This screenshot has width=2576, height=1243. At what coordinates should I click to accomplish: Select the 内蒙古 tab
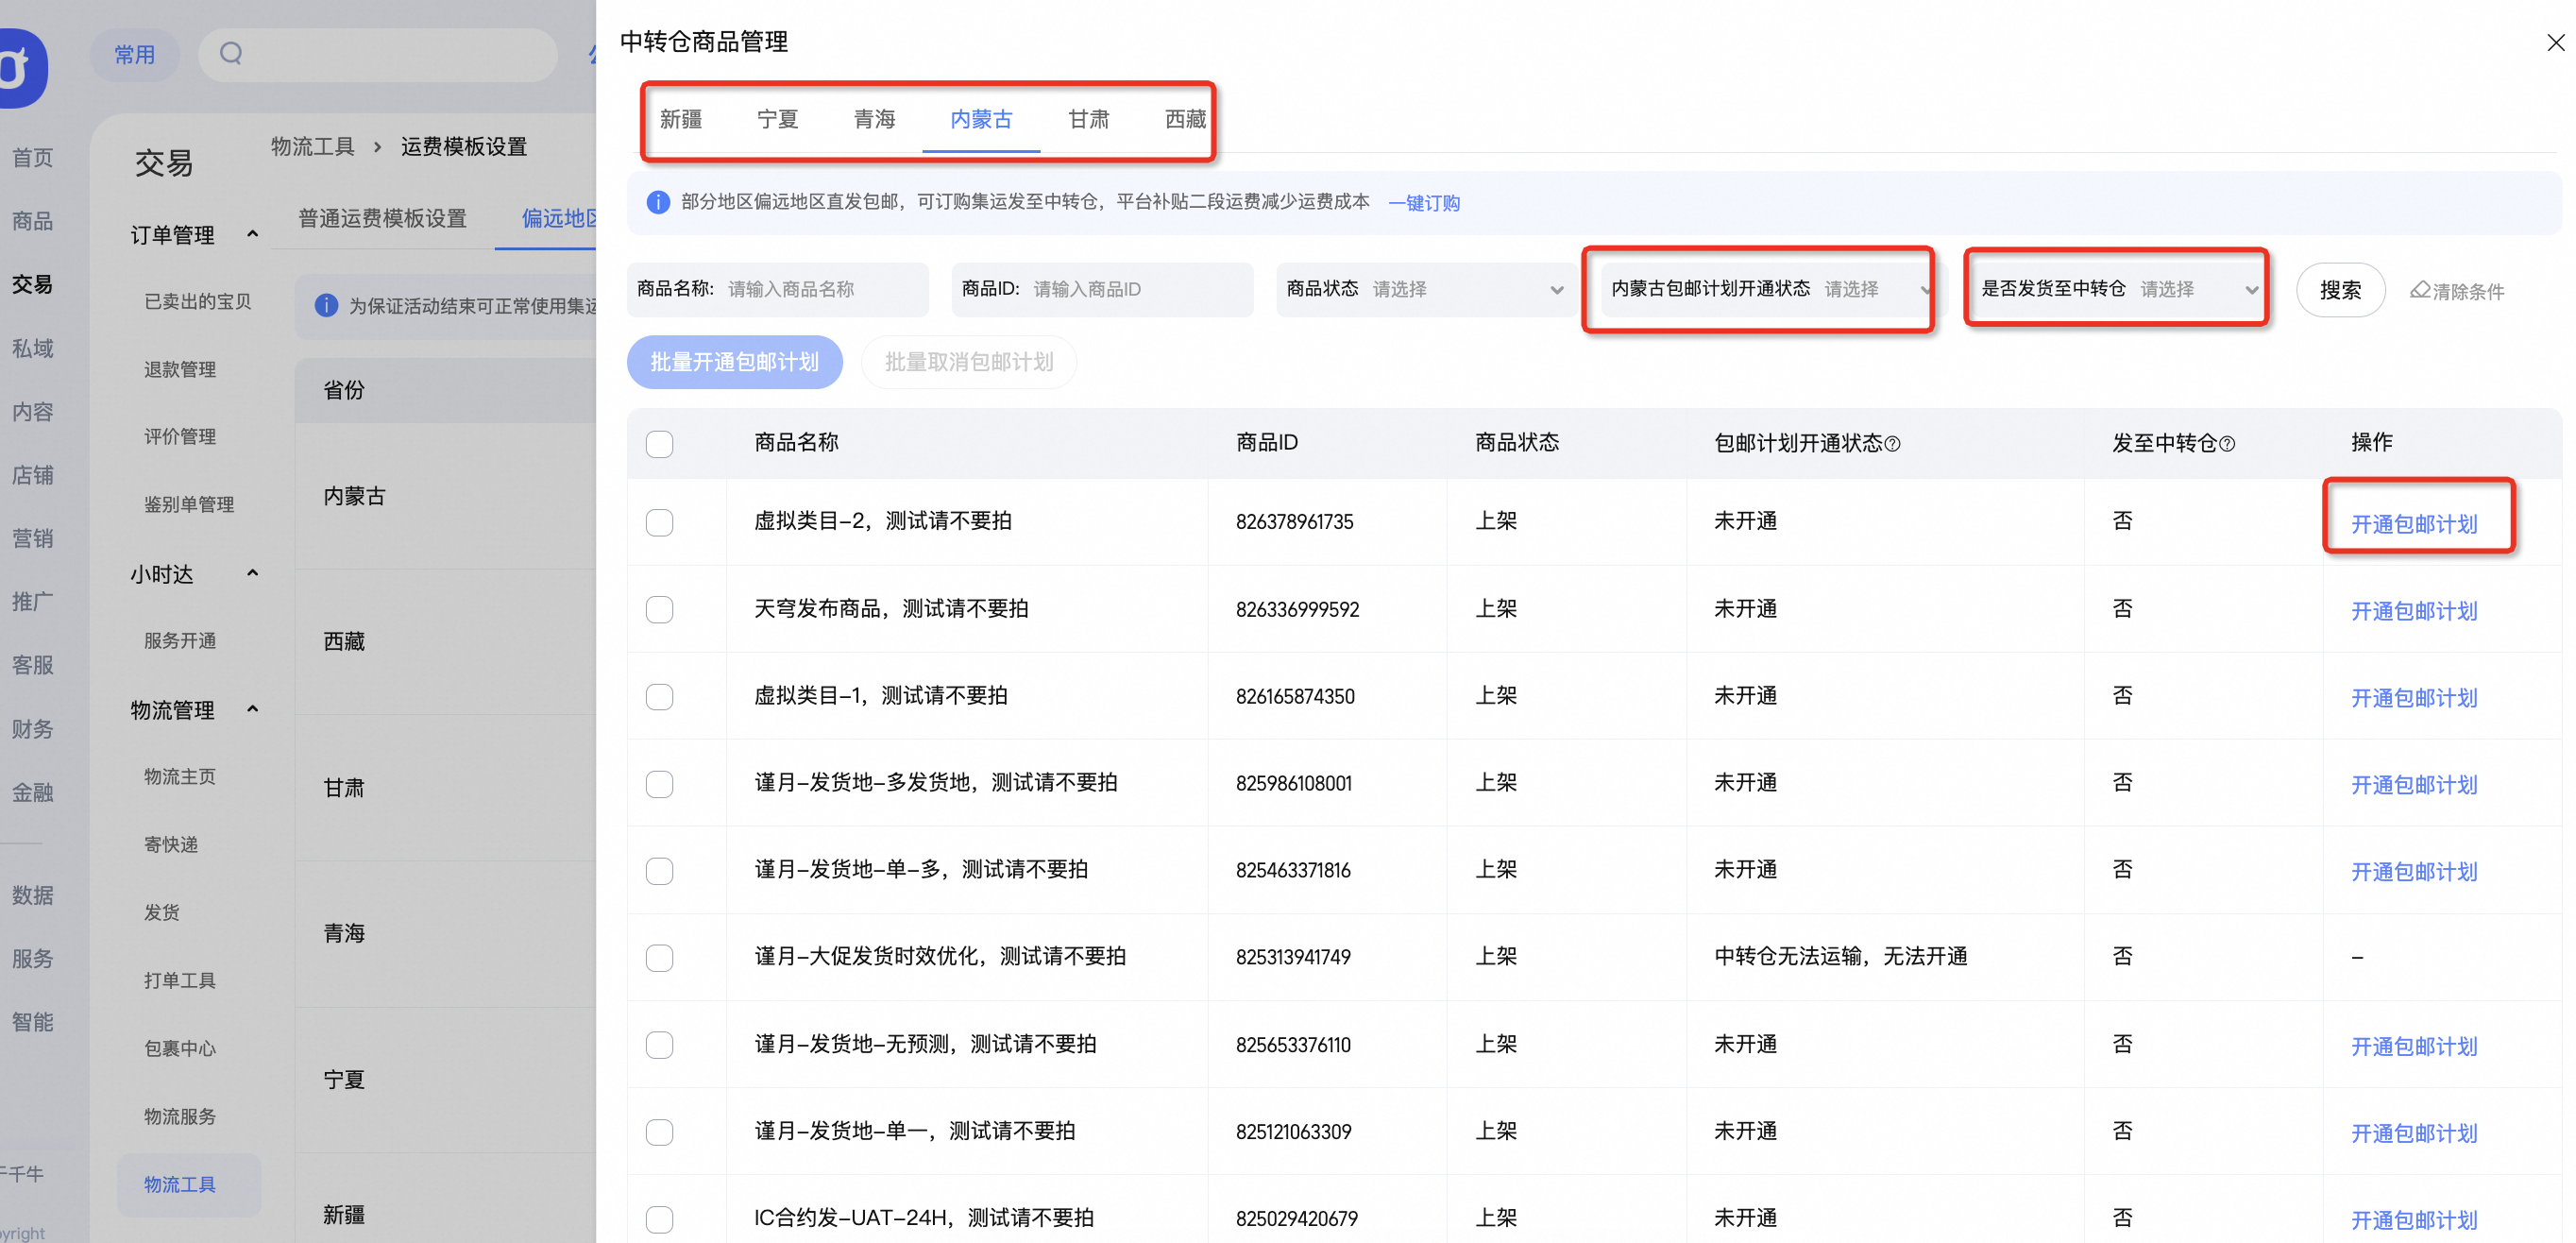click(x=981, y=119)
